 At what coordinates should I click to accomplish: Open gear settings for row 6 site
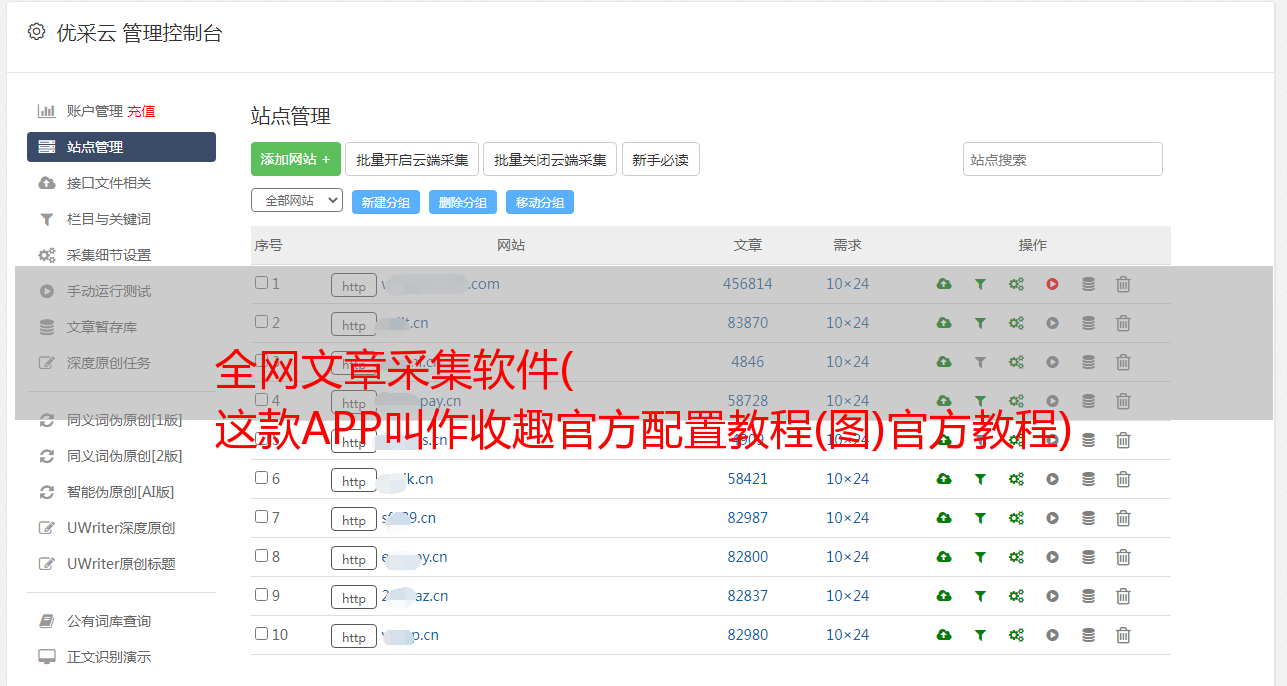point(1016,479)
